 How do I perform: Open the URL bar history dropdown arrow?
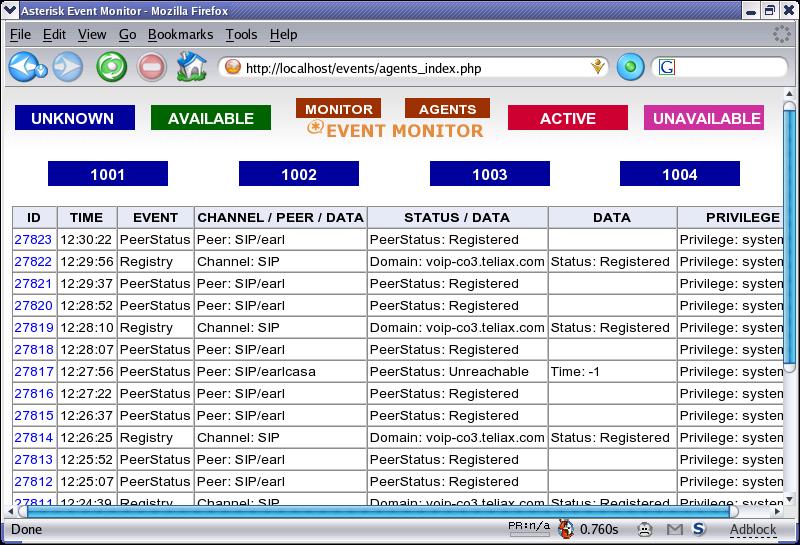(598, 67)
